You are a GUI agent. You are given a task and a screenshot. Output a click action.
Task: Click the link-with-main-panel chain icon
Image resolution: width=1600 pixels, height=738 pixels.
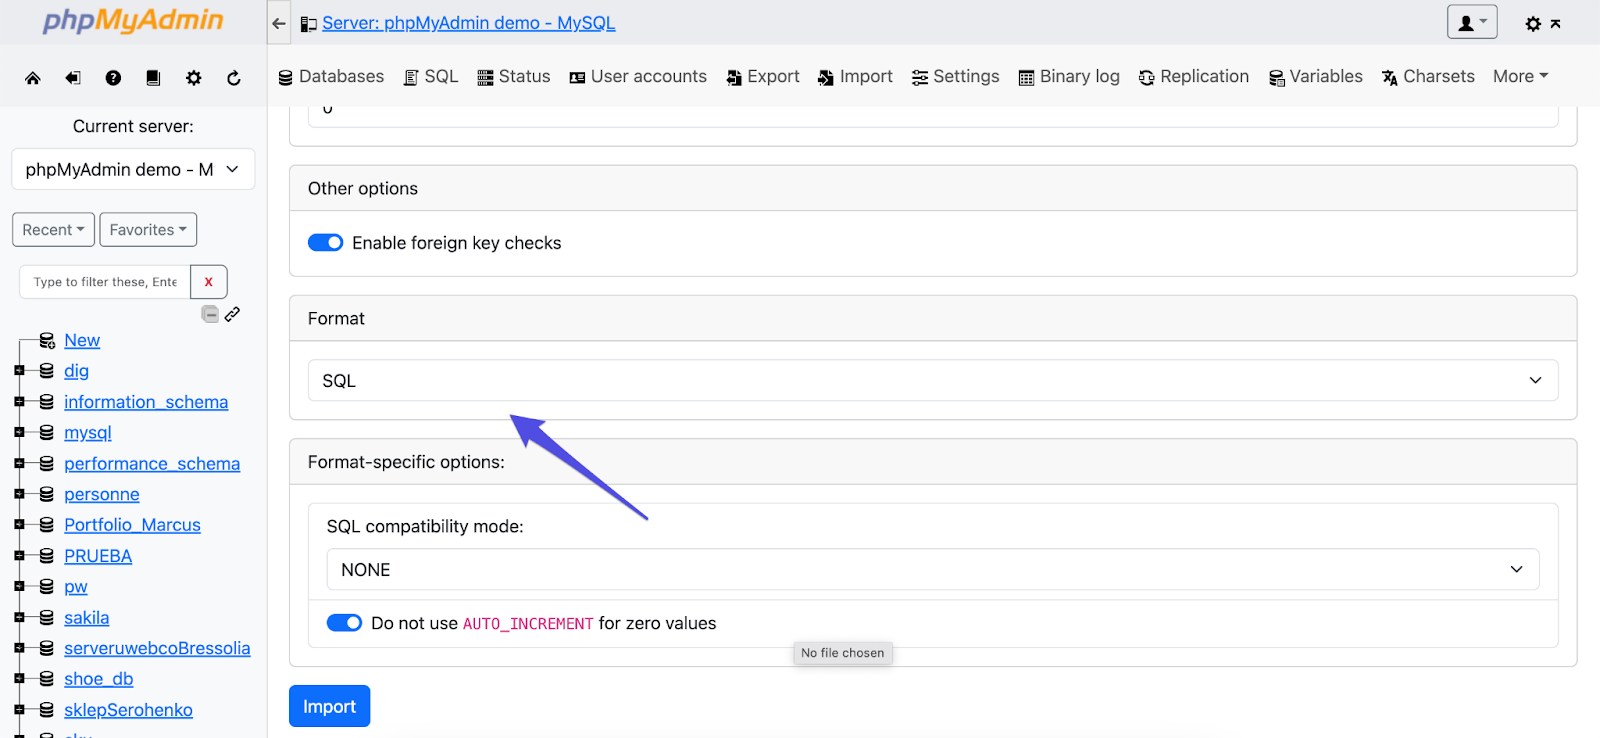pyautogui.click(x=232, y=314)
